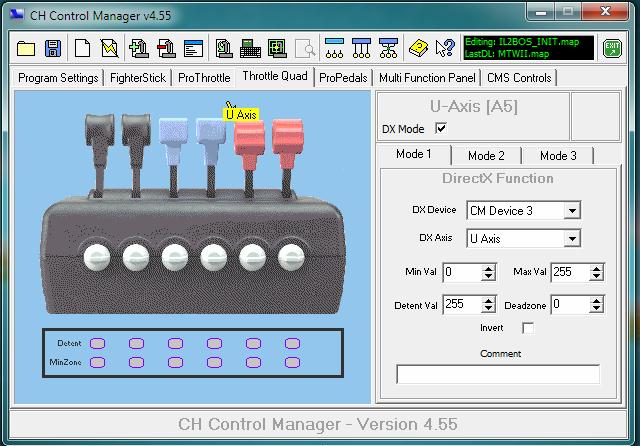Select the right blue lever labeled U Axis
This screenshot has width=640, height=446.
coord(211,157)
